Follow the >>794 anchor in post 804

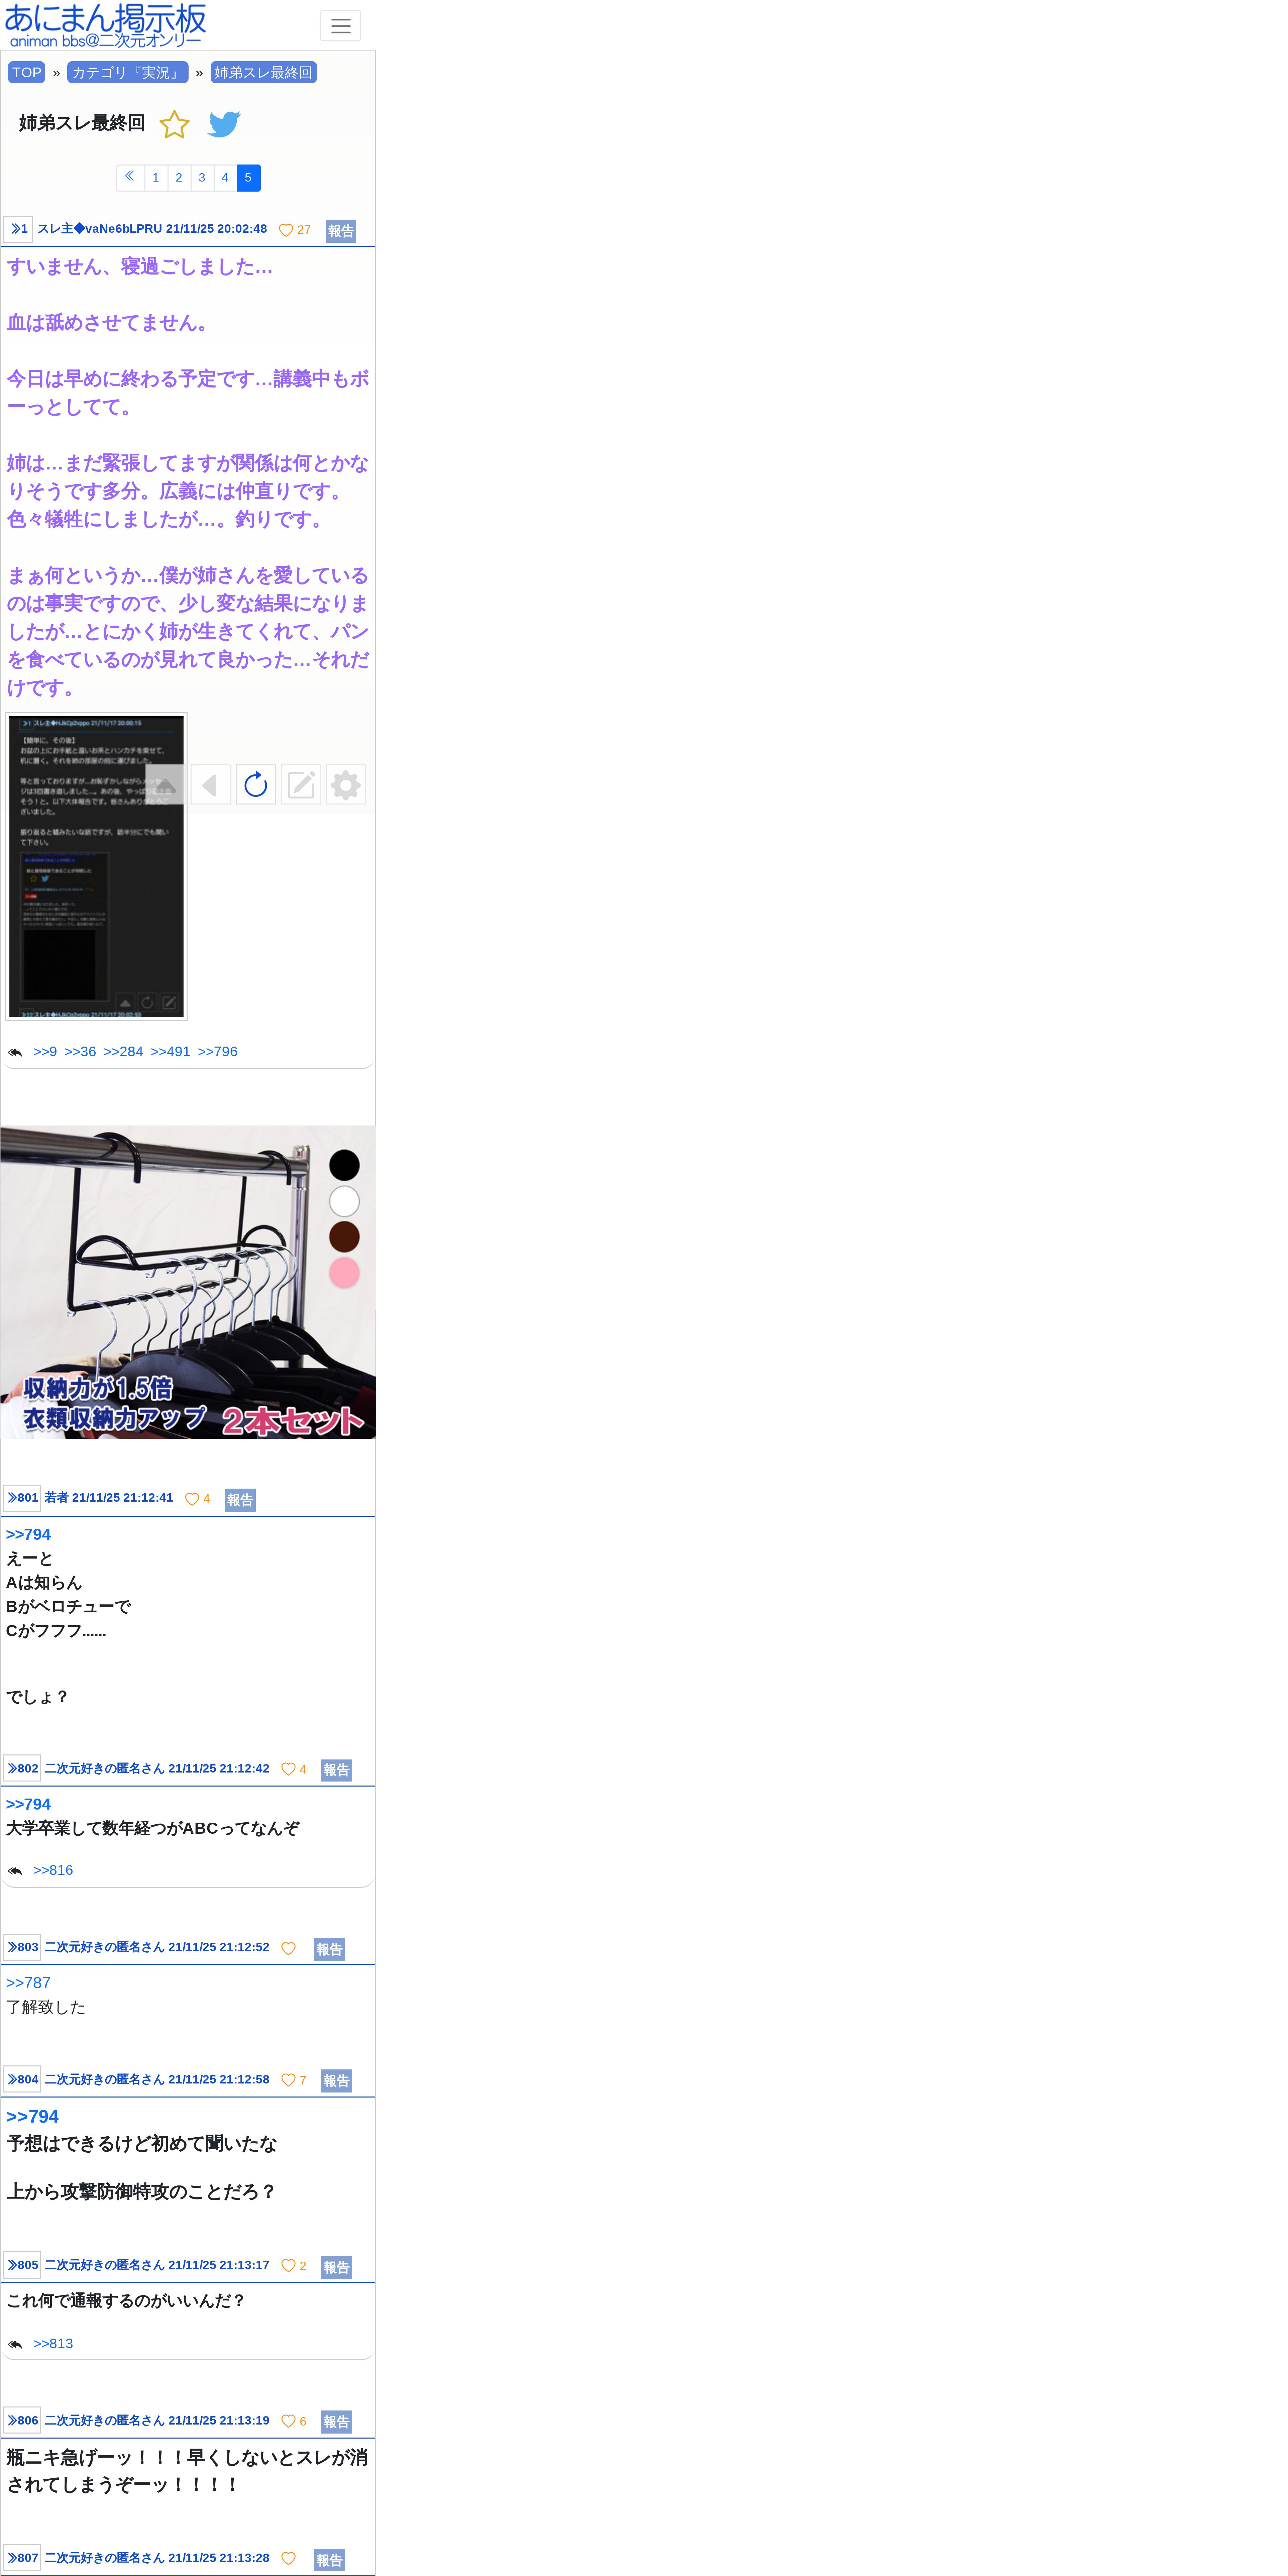point(32,2116)
